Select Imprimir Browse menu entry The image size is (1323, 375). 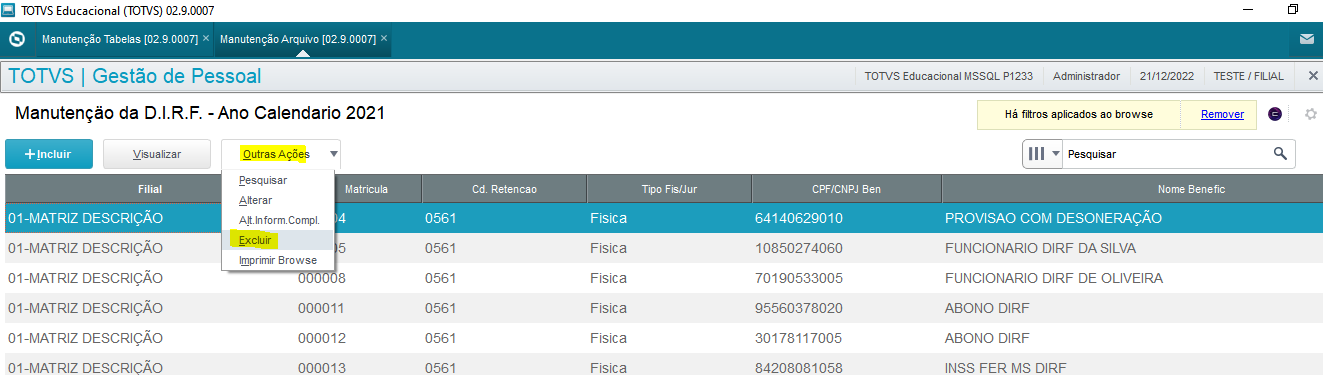[x=278, y=260]
